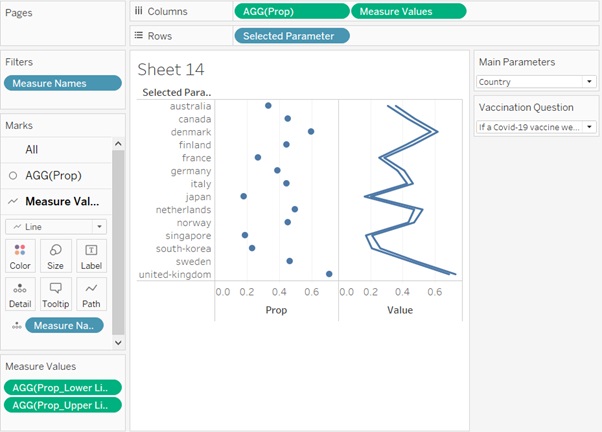The width and height of the screenshot is (602, 432).
Task: Click the AGG(Prop) pill in Columns
Action: coord(291,11)
